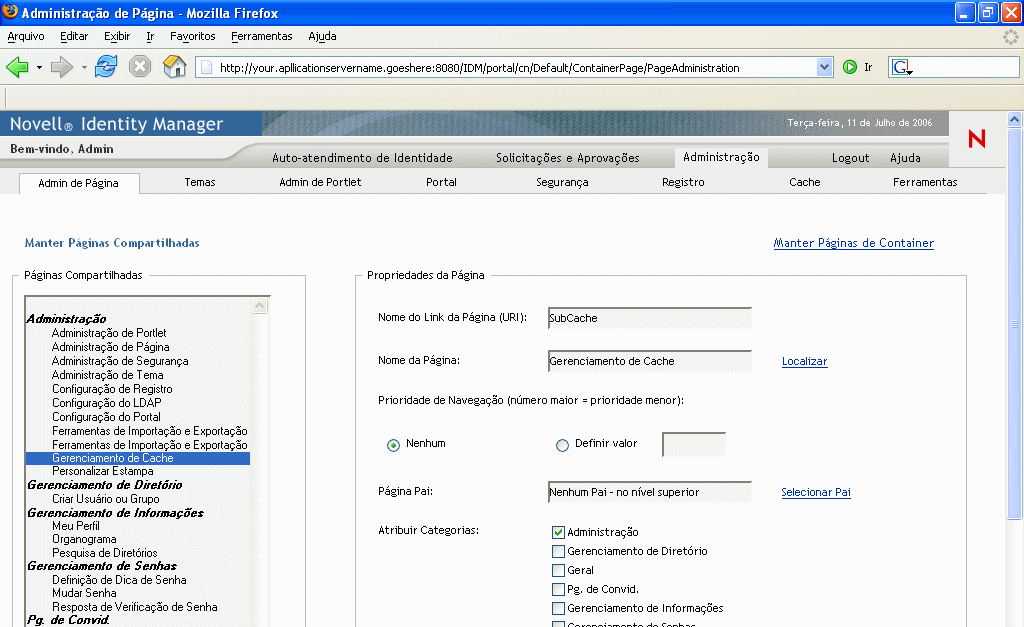
Task: Click the Reload page icon
Action: tap(106, 67)
